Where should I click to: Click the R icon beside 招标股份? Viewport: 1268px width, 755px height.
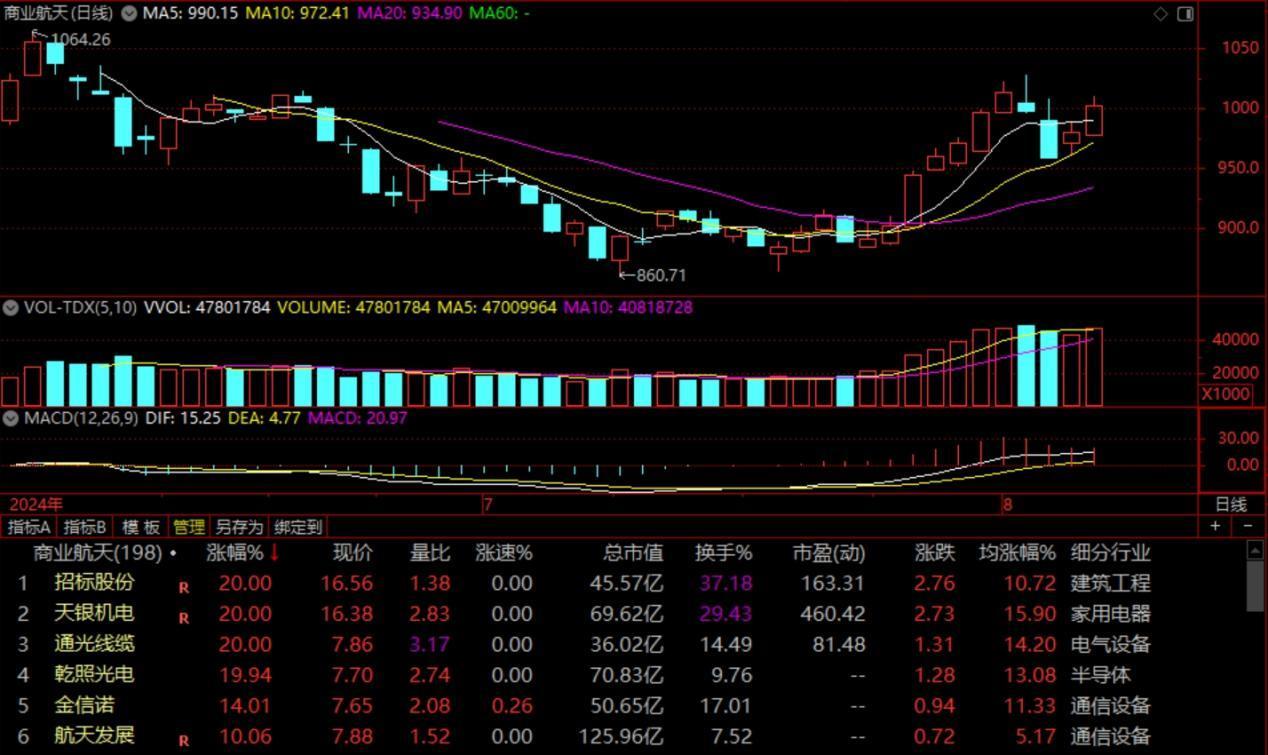(x=184, y=588)
